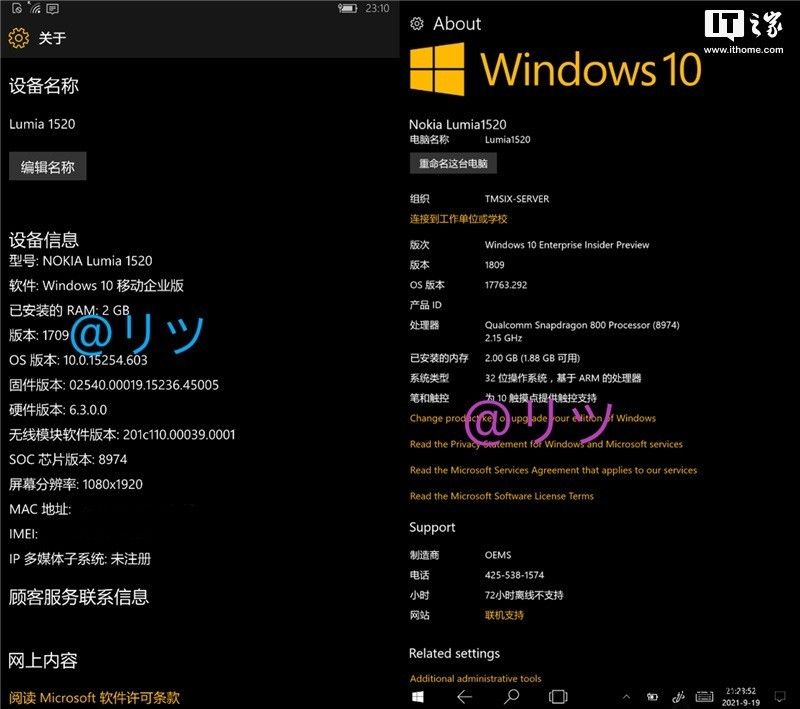Select the TMSIX-SERVER organization value
This screenshot has width=800, height=709.
click(x=517, y=199)
